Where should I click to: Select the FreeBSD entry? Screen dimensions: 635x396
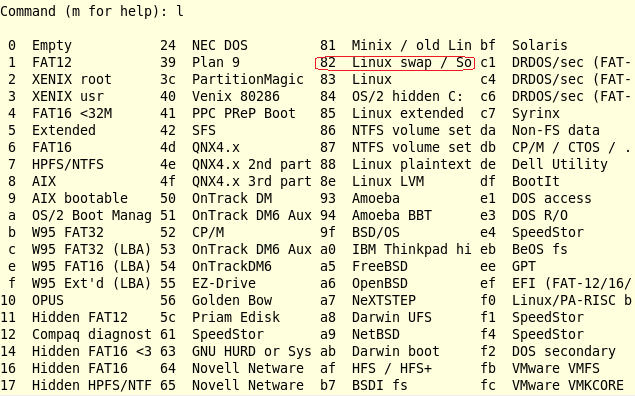(x=364, y=266)
